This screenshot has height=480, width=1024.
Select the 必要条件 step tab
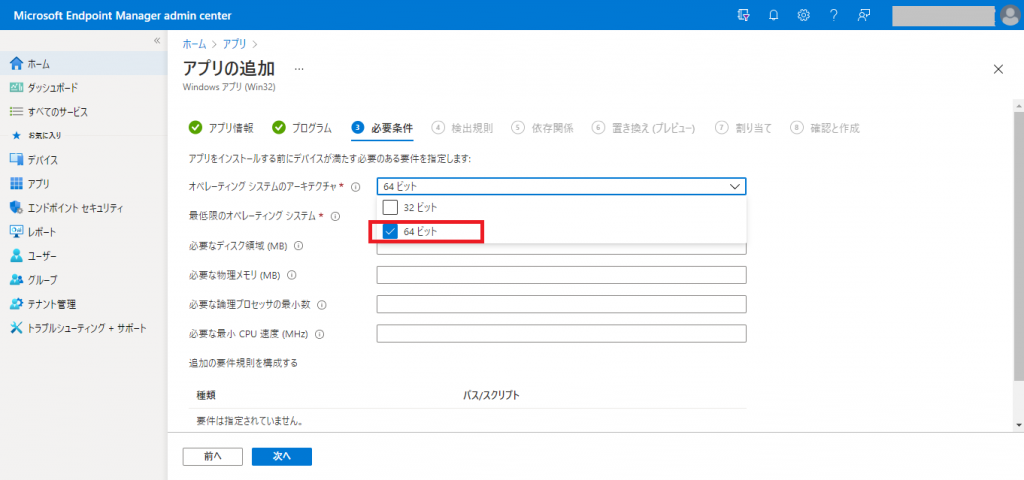tap(383, 128)
